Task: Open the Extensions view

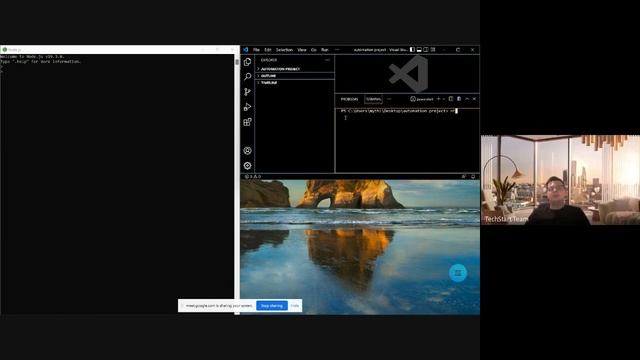Action: [x=247, y=122]
